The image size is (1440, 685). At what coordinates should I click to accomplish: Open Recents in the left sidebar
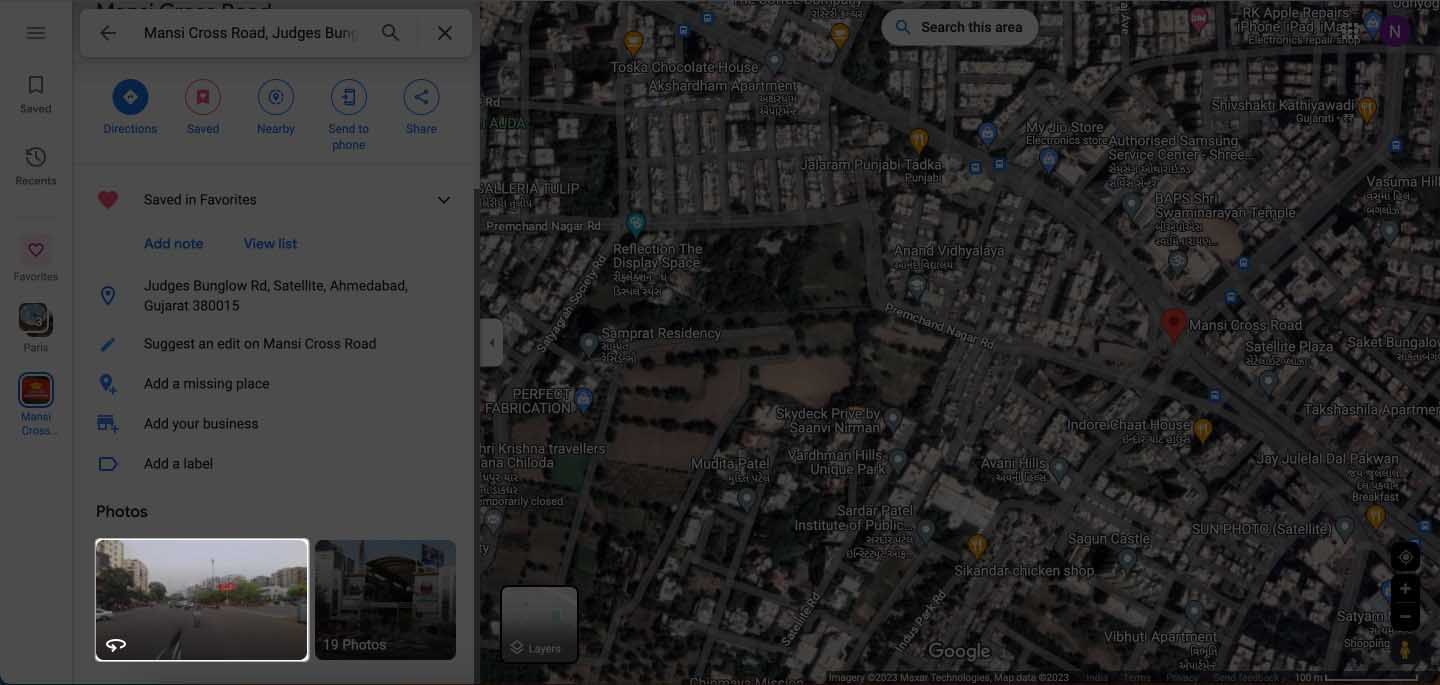click(36, 166)
